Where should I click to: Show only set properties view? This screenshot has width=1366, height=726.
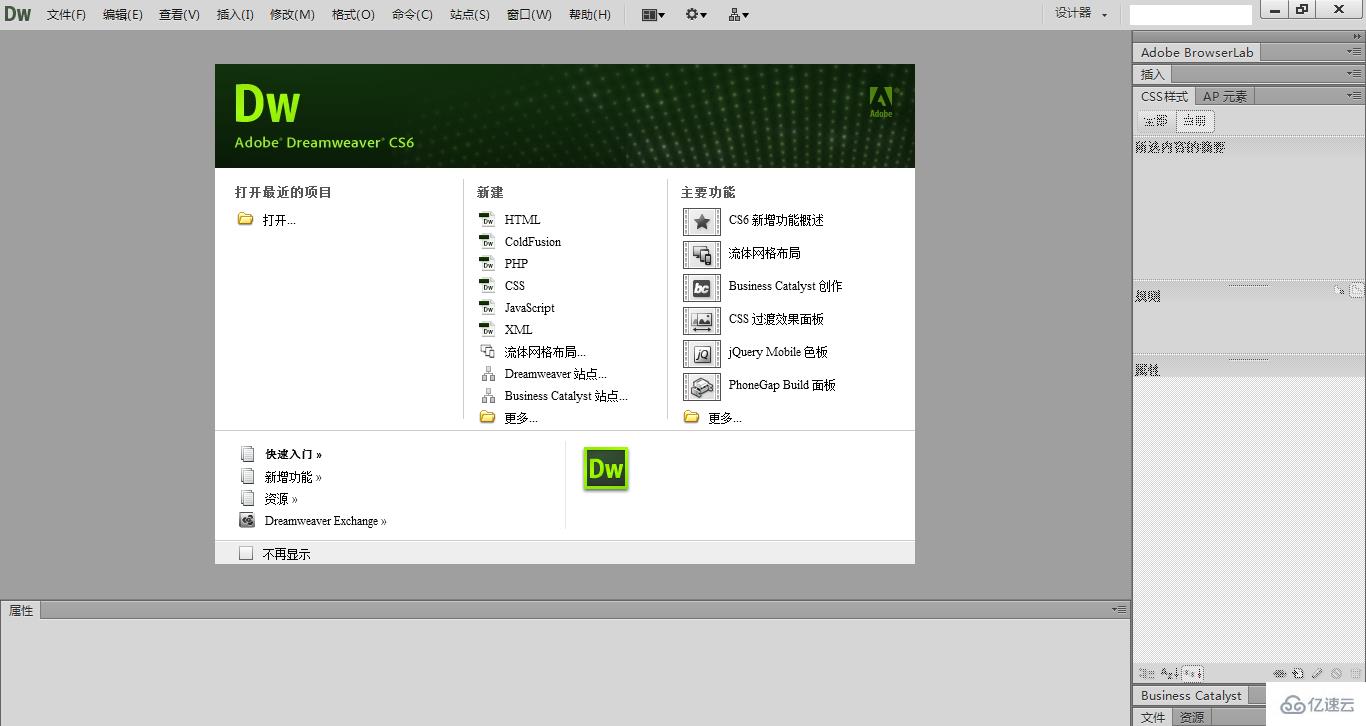tap(1192, 674)
